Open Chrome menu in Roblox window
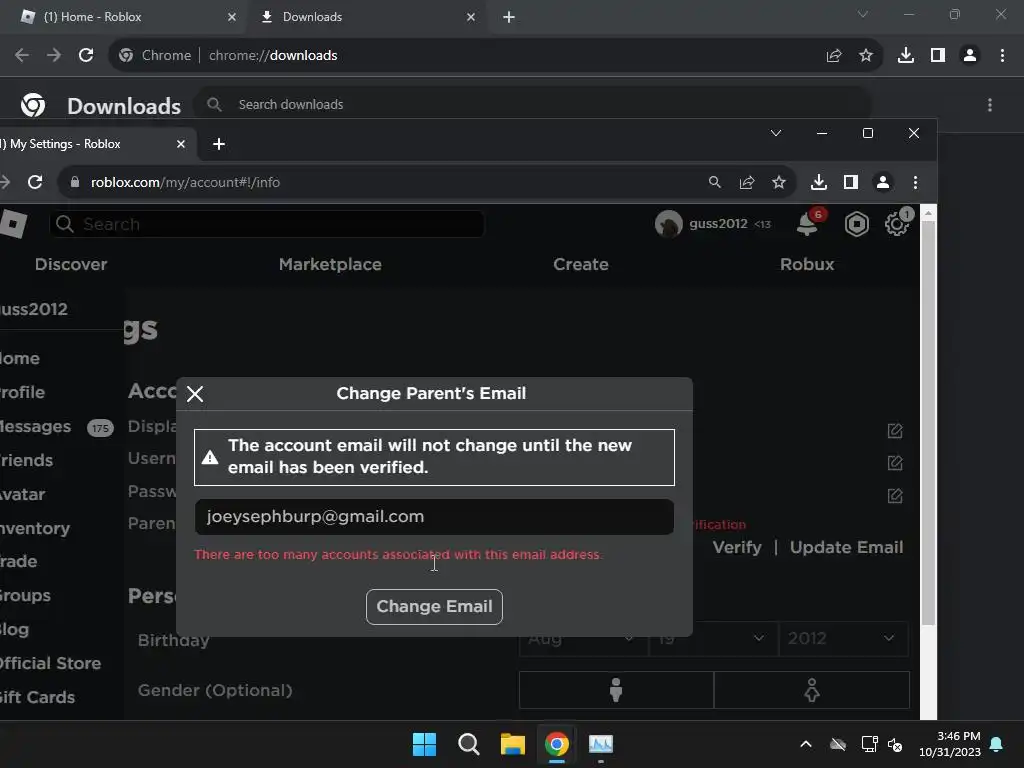This screenshot has height=768, width=1024. point(915,182)
